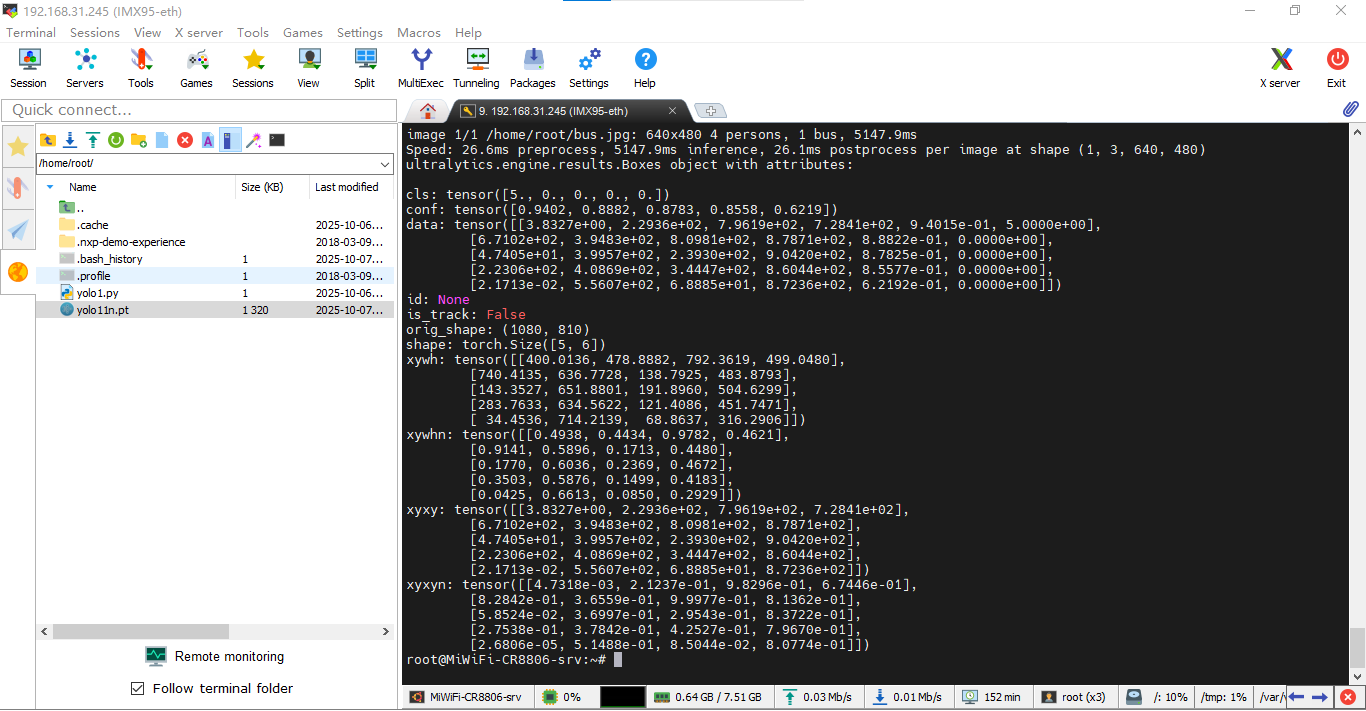The height and width of the screenshot is (711, 1366).
Task: Open the .cache folder row
Action: pyautogui.click(x=216, y=225)
